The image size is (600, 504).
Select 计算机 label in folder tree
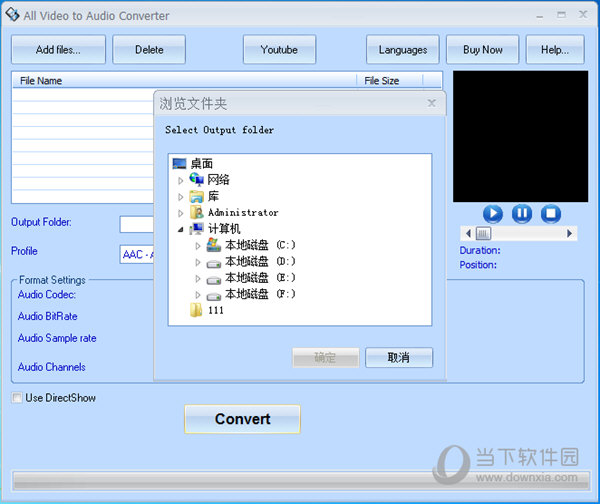click(224, 229)
